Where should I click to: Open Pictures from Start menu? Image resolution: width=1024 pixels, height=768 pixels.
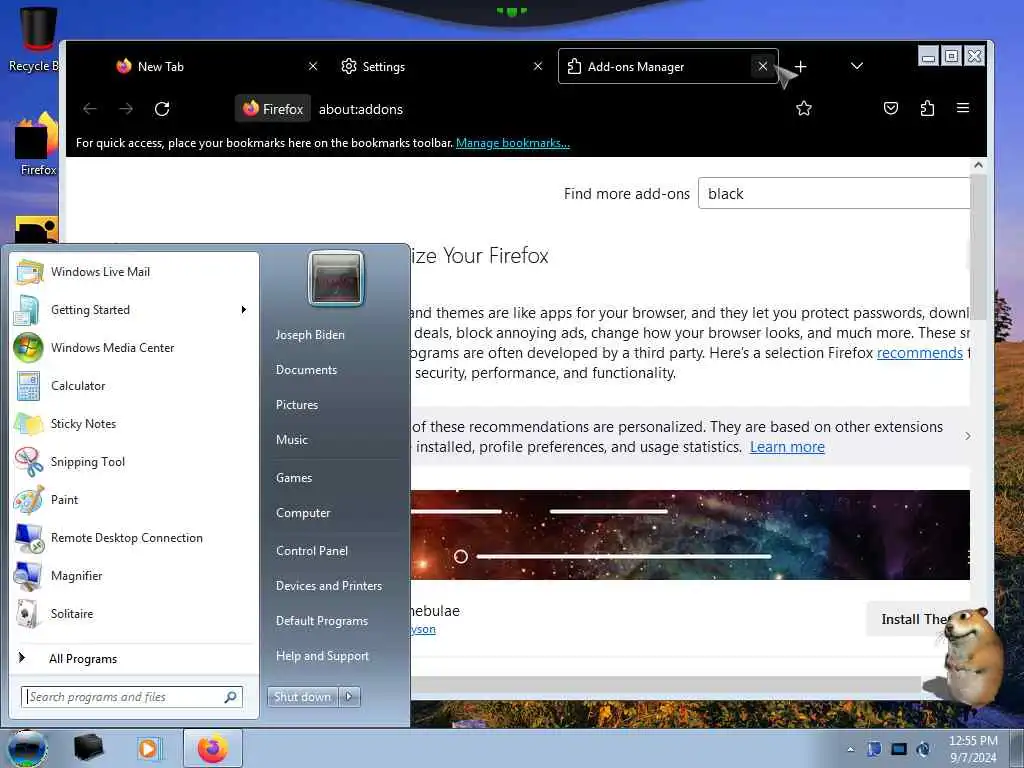click(297, 405)
